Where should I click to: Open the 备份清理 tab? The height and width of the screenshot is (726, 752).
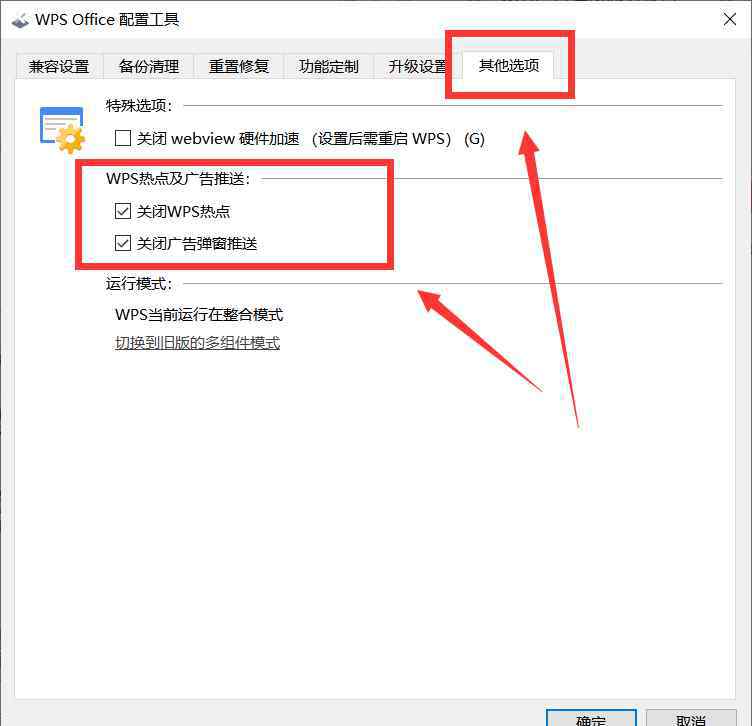click(x=149, y=66)
